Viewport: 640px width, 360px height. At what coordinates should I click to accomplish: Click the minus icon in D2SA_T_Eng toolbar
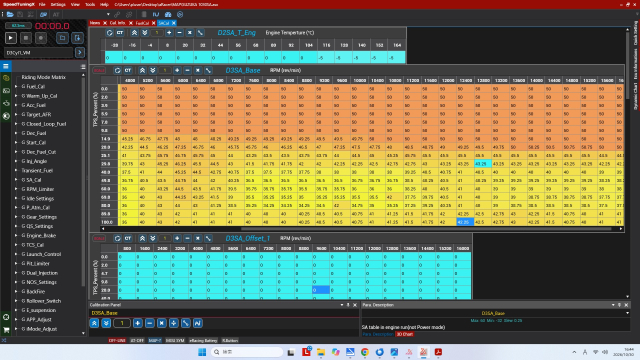tap(179, 33)
